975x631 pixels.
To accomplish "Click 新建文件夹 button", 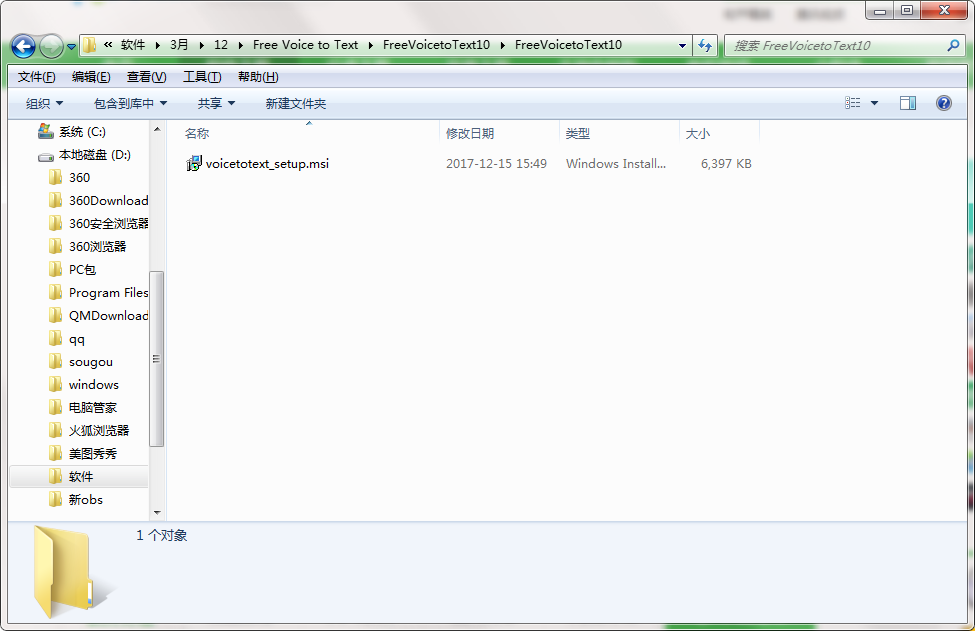I will pos(295,103).
